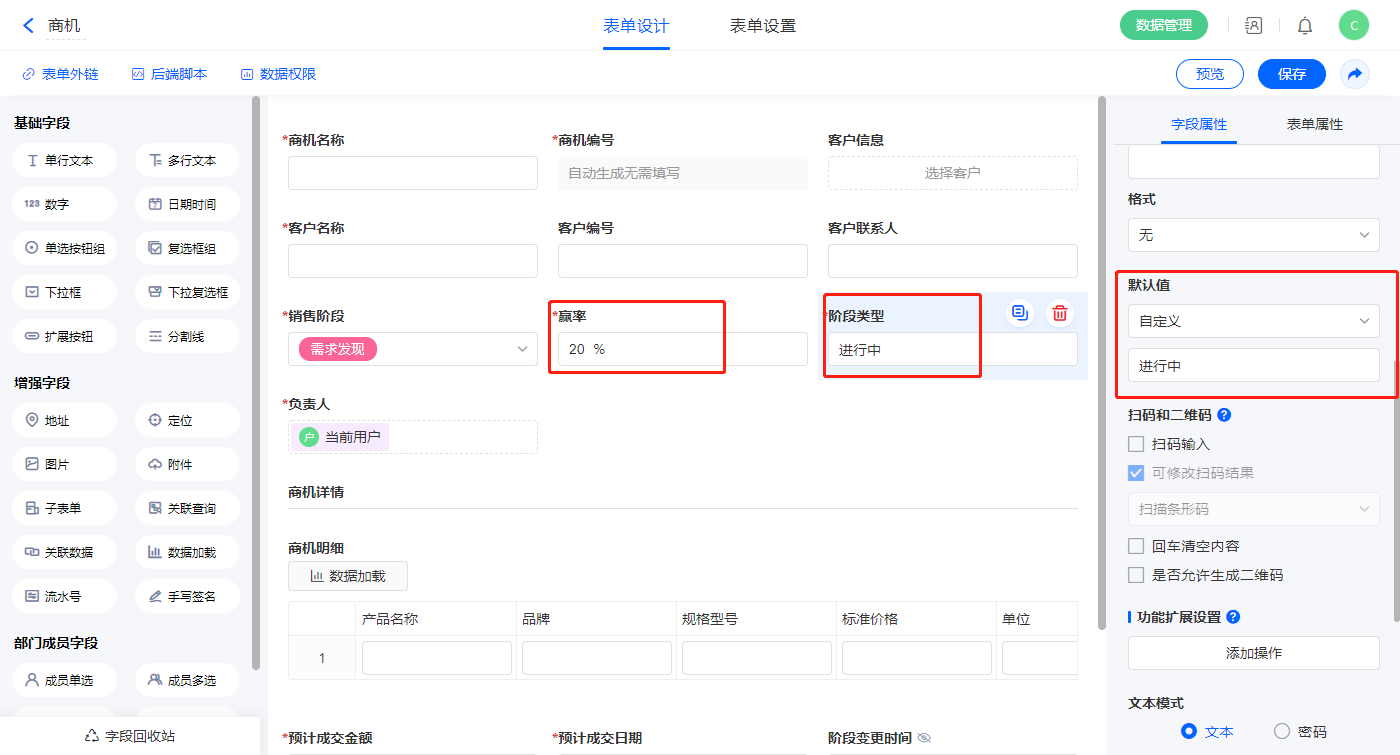
Task: Switch to the 表单设置 tab
Action: (762, 26)
